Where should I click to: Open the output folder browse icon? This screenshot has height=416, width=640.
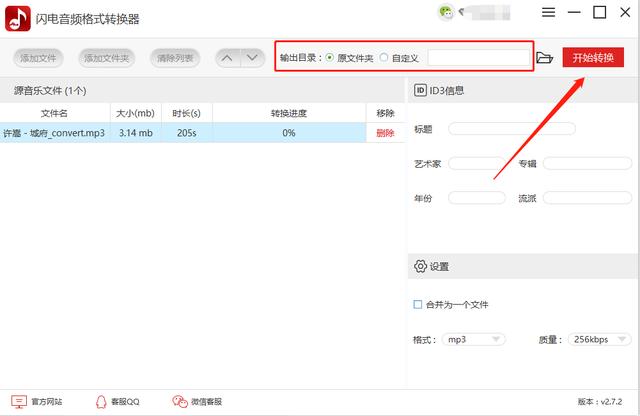(544, 58)
